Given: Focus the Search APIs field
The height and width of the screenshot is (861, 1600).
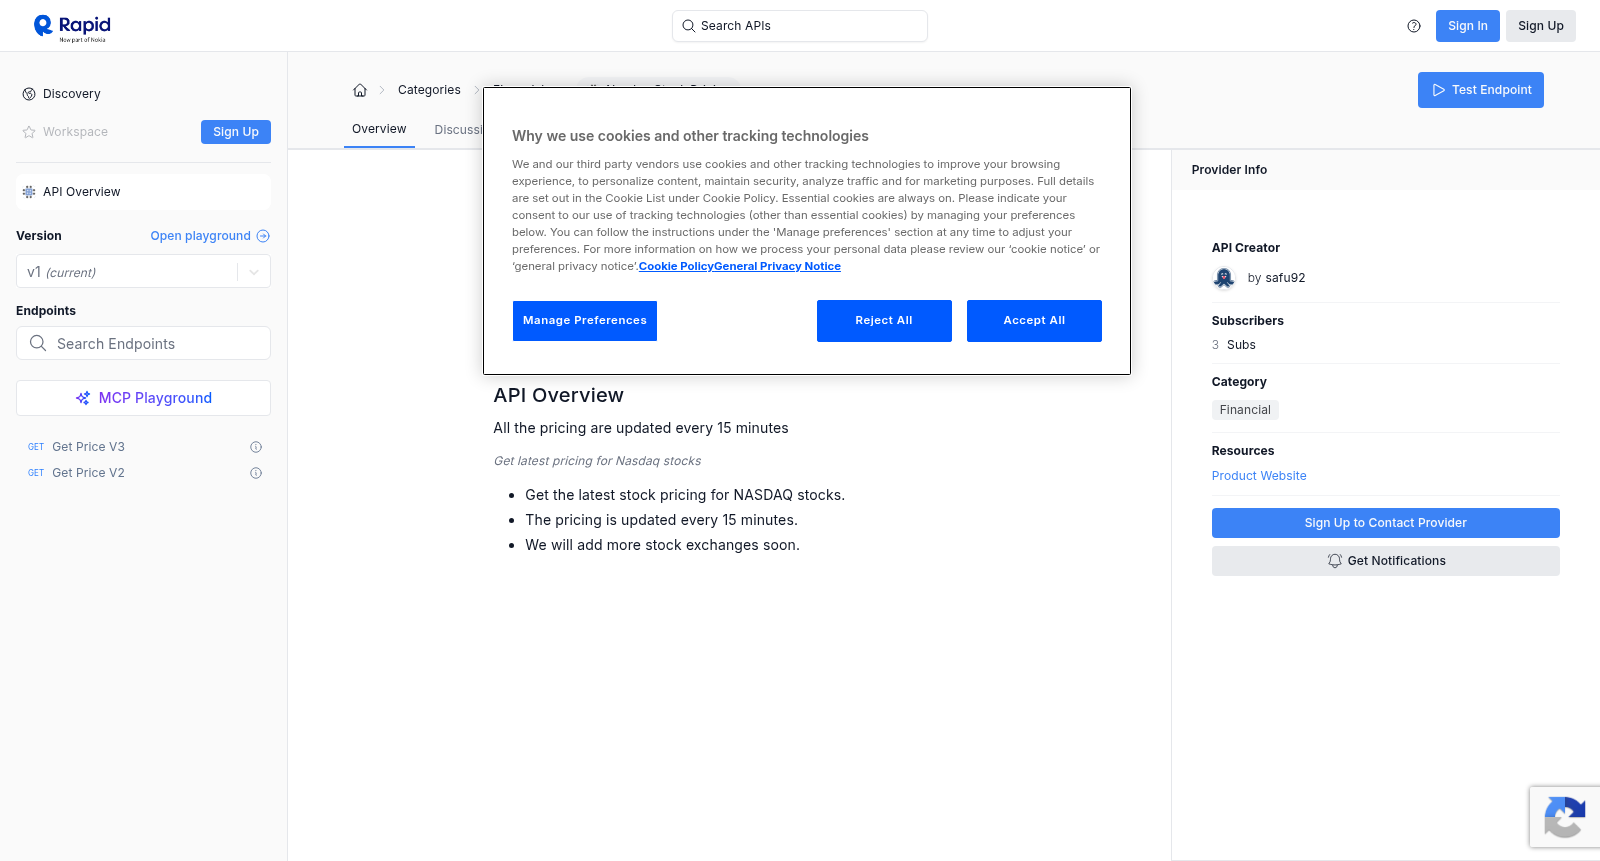Looking at the screenshot, I should pos(800,26).
